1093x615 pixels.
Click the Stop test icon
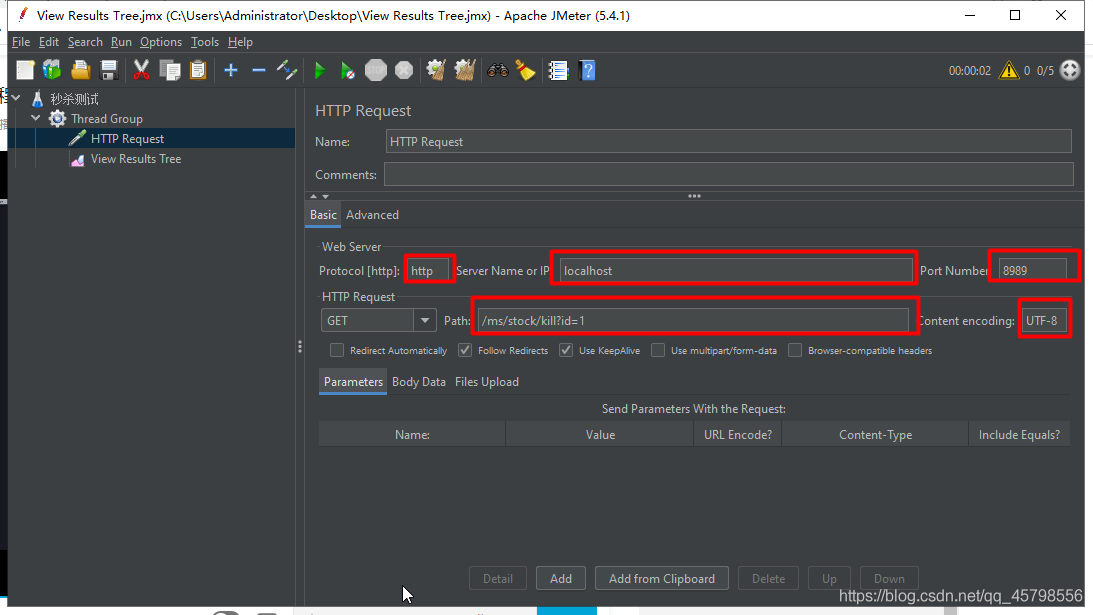click(x=376, y=70)
